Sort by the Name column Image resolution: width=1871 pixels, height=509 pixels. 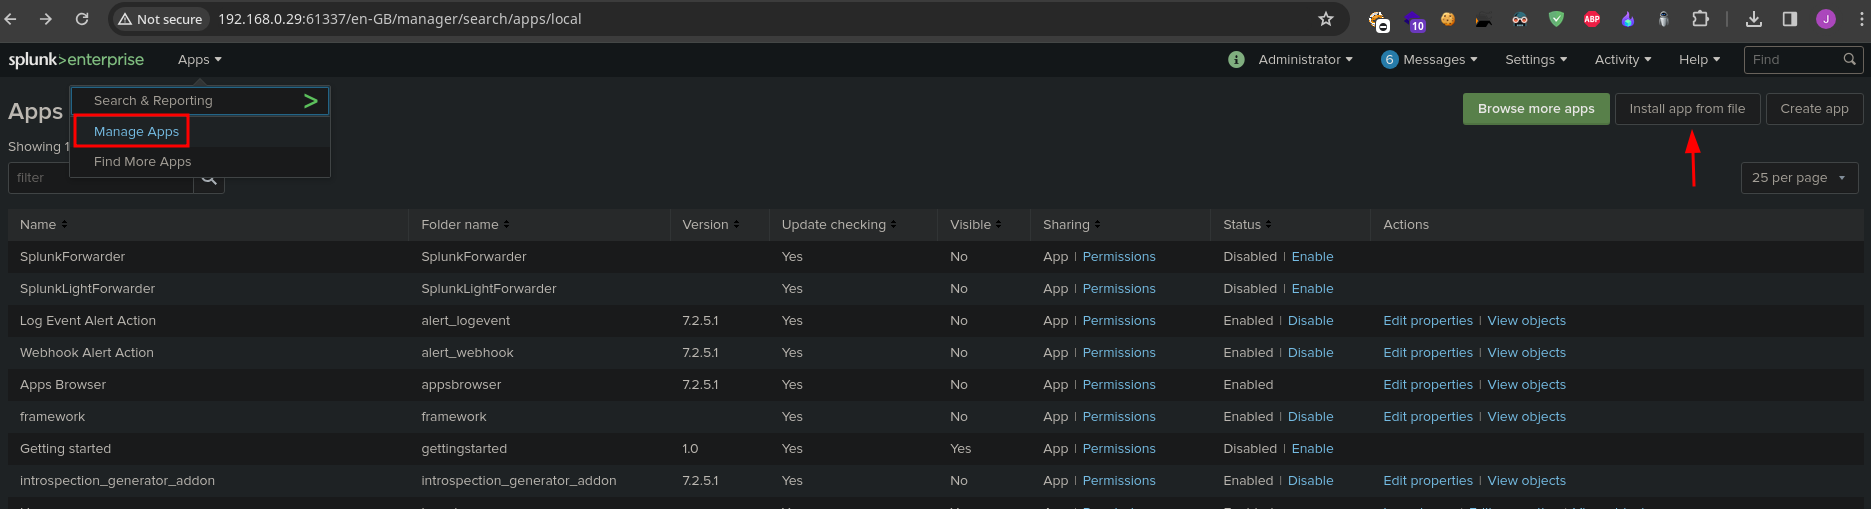[x=44, y=225]
